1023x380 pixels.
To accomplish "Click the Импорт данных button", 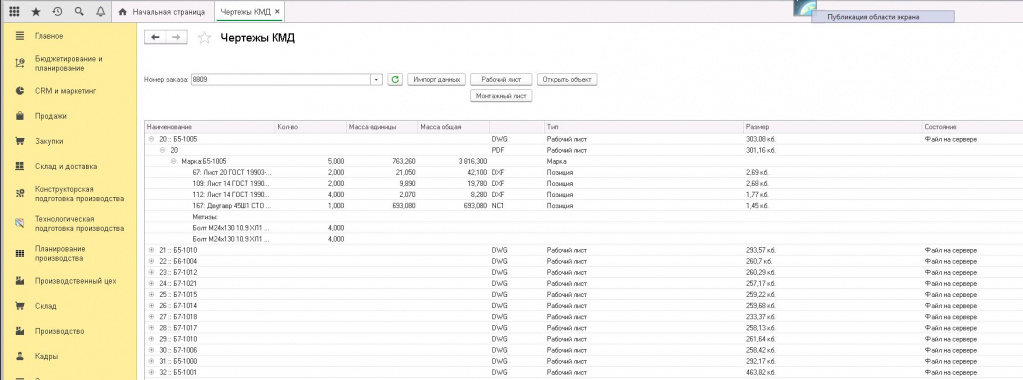I will [x=437, y=80].
